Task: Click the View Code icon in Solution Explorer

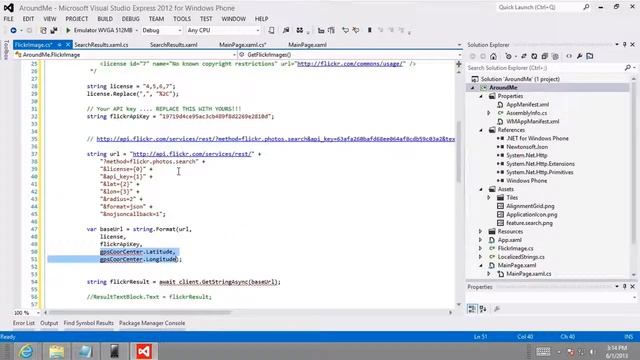Action: point(569,56)
